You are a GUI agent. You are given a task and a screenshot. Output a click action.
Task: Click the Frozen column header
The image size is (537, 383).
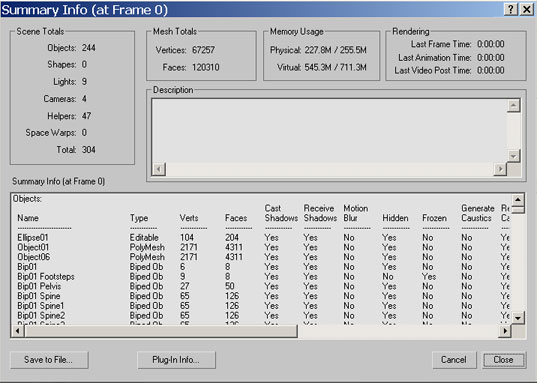click(434, 218)
